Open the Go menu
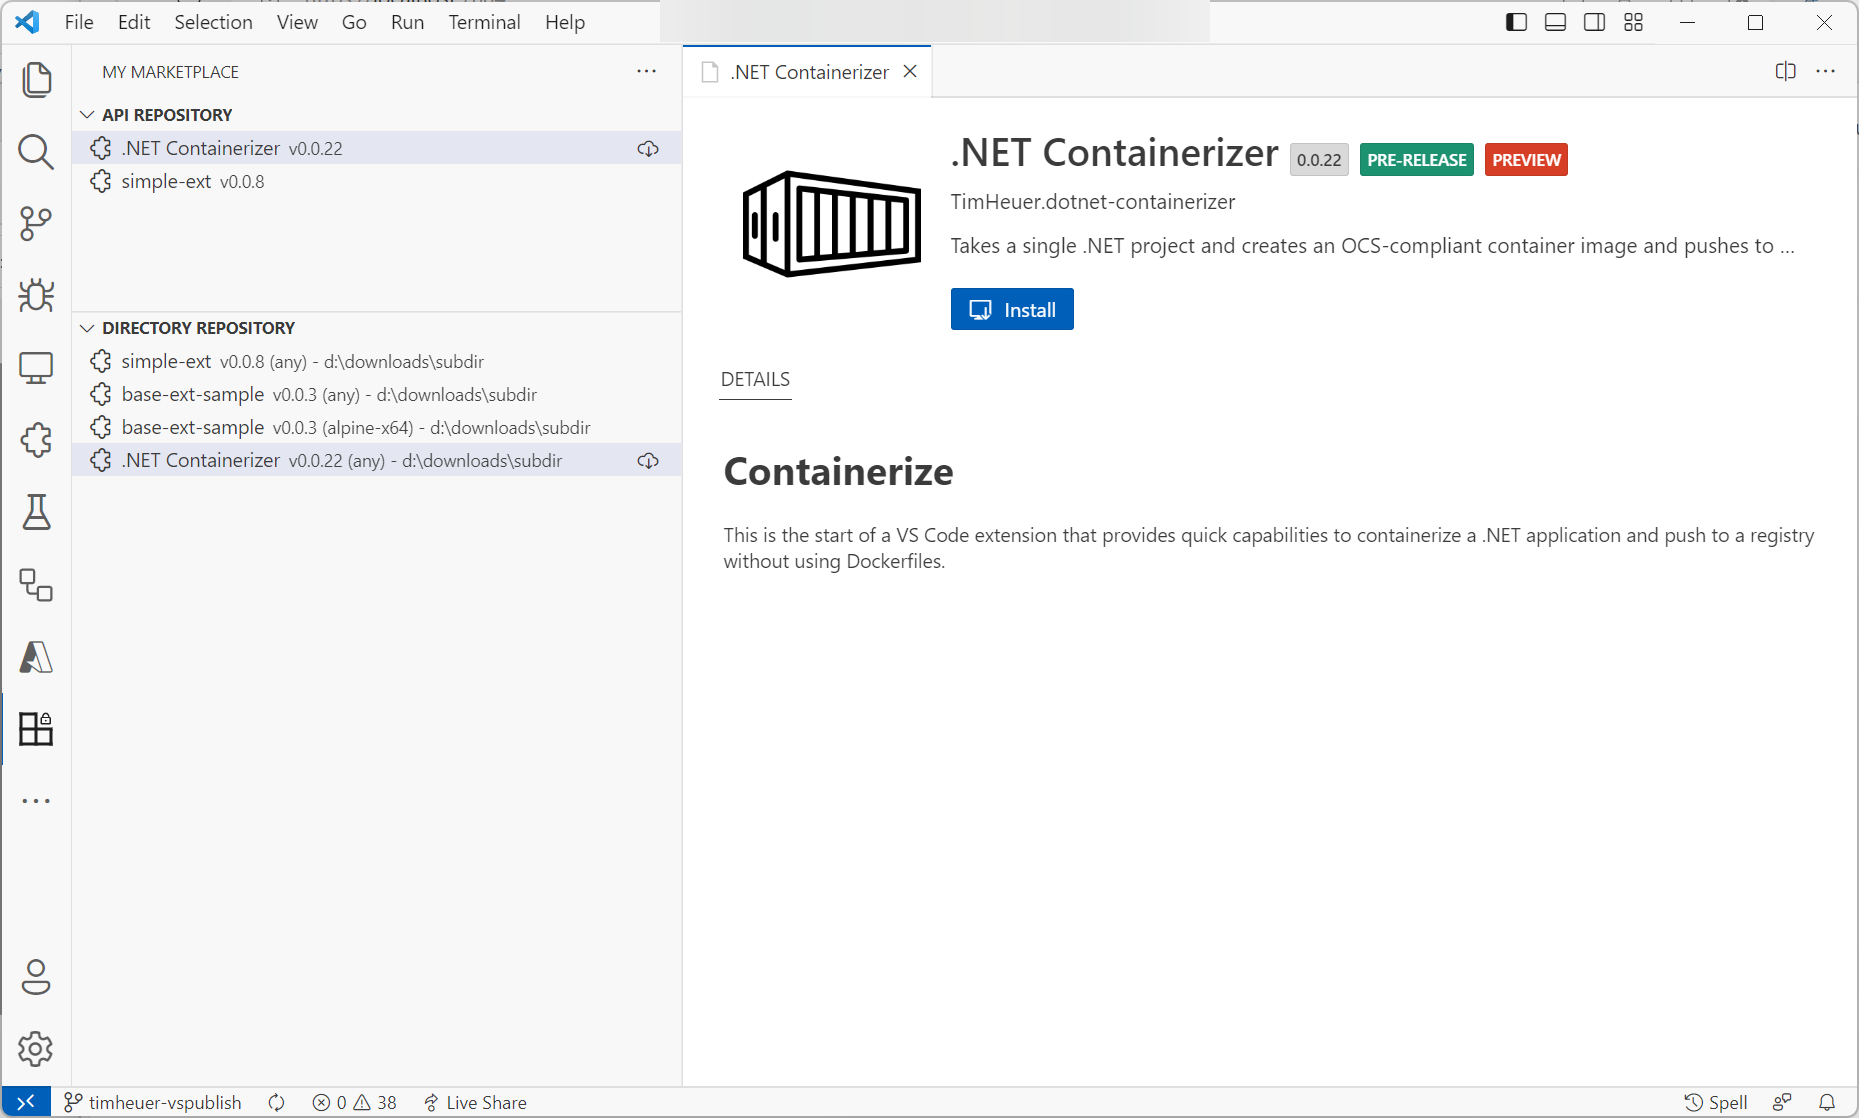 [x=354, y=22]
